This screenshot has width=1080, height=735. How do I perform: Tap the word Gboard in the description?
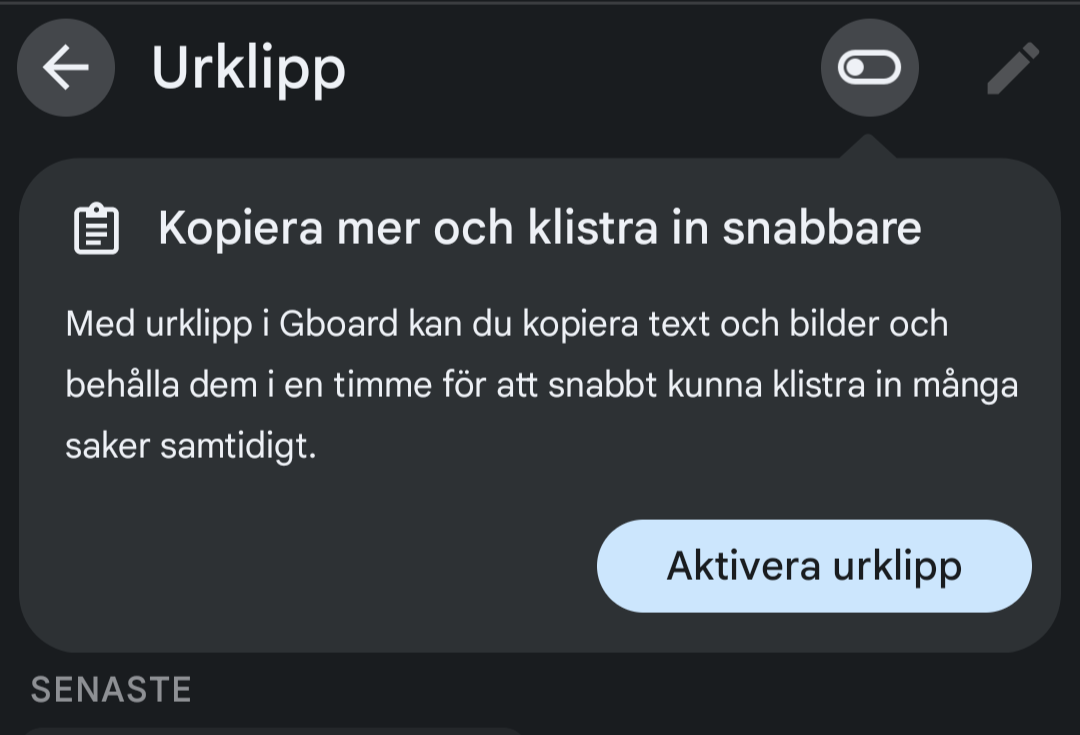(x=338, y=324)
